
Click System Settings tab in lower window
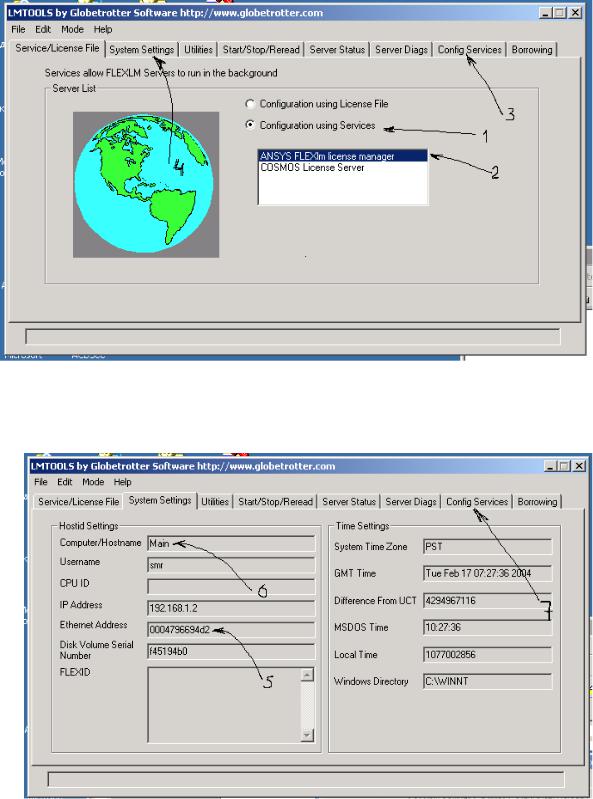pyautogui.click(x=160, y=500)
